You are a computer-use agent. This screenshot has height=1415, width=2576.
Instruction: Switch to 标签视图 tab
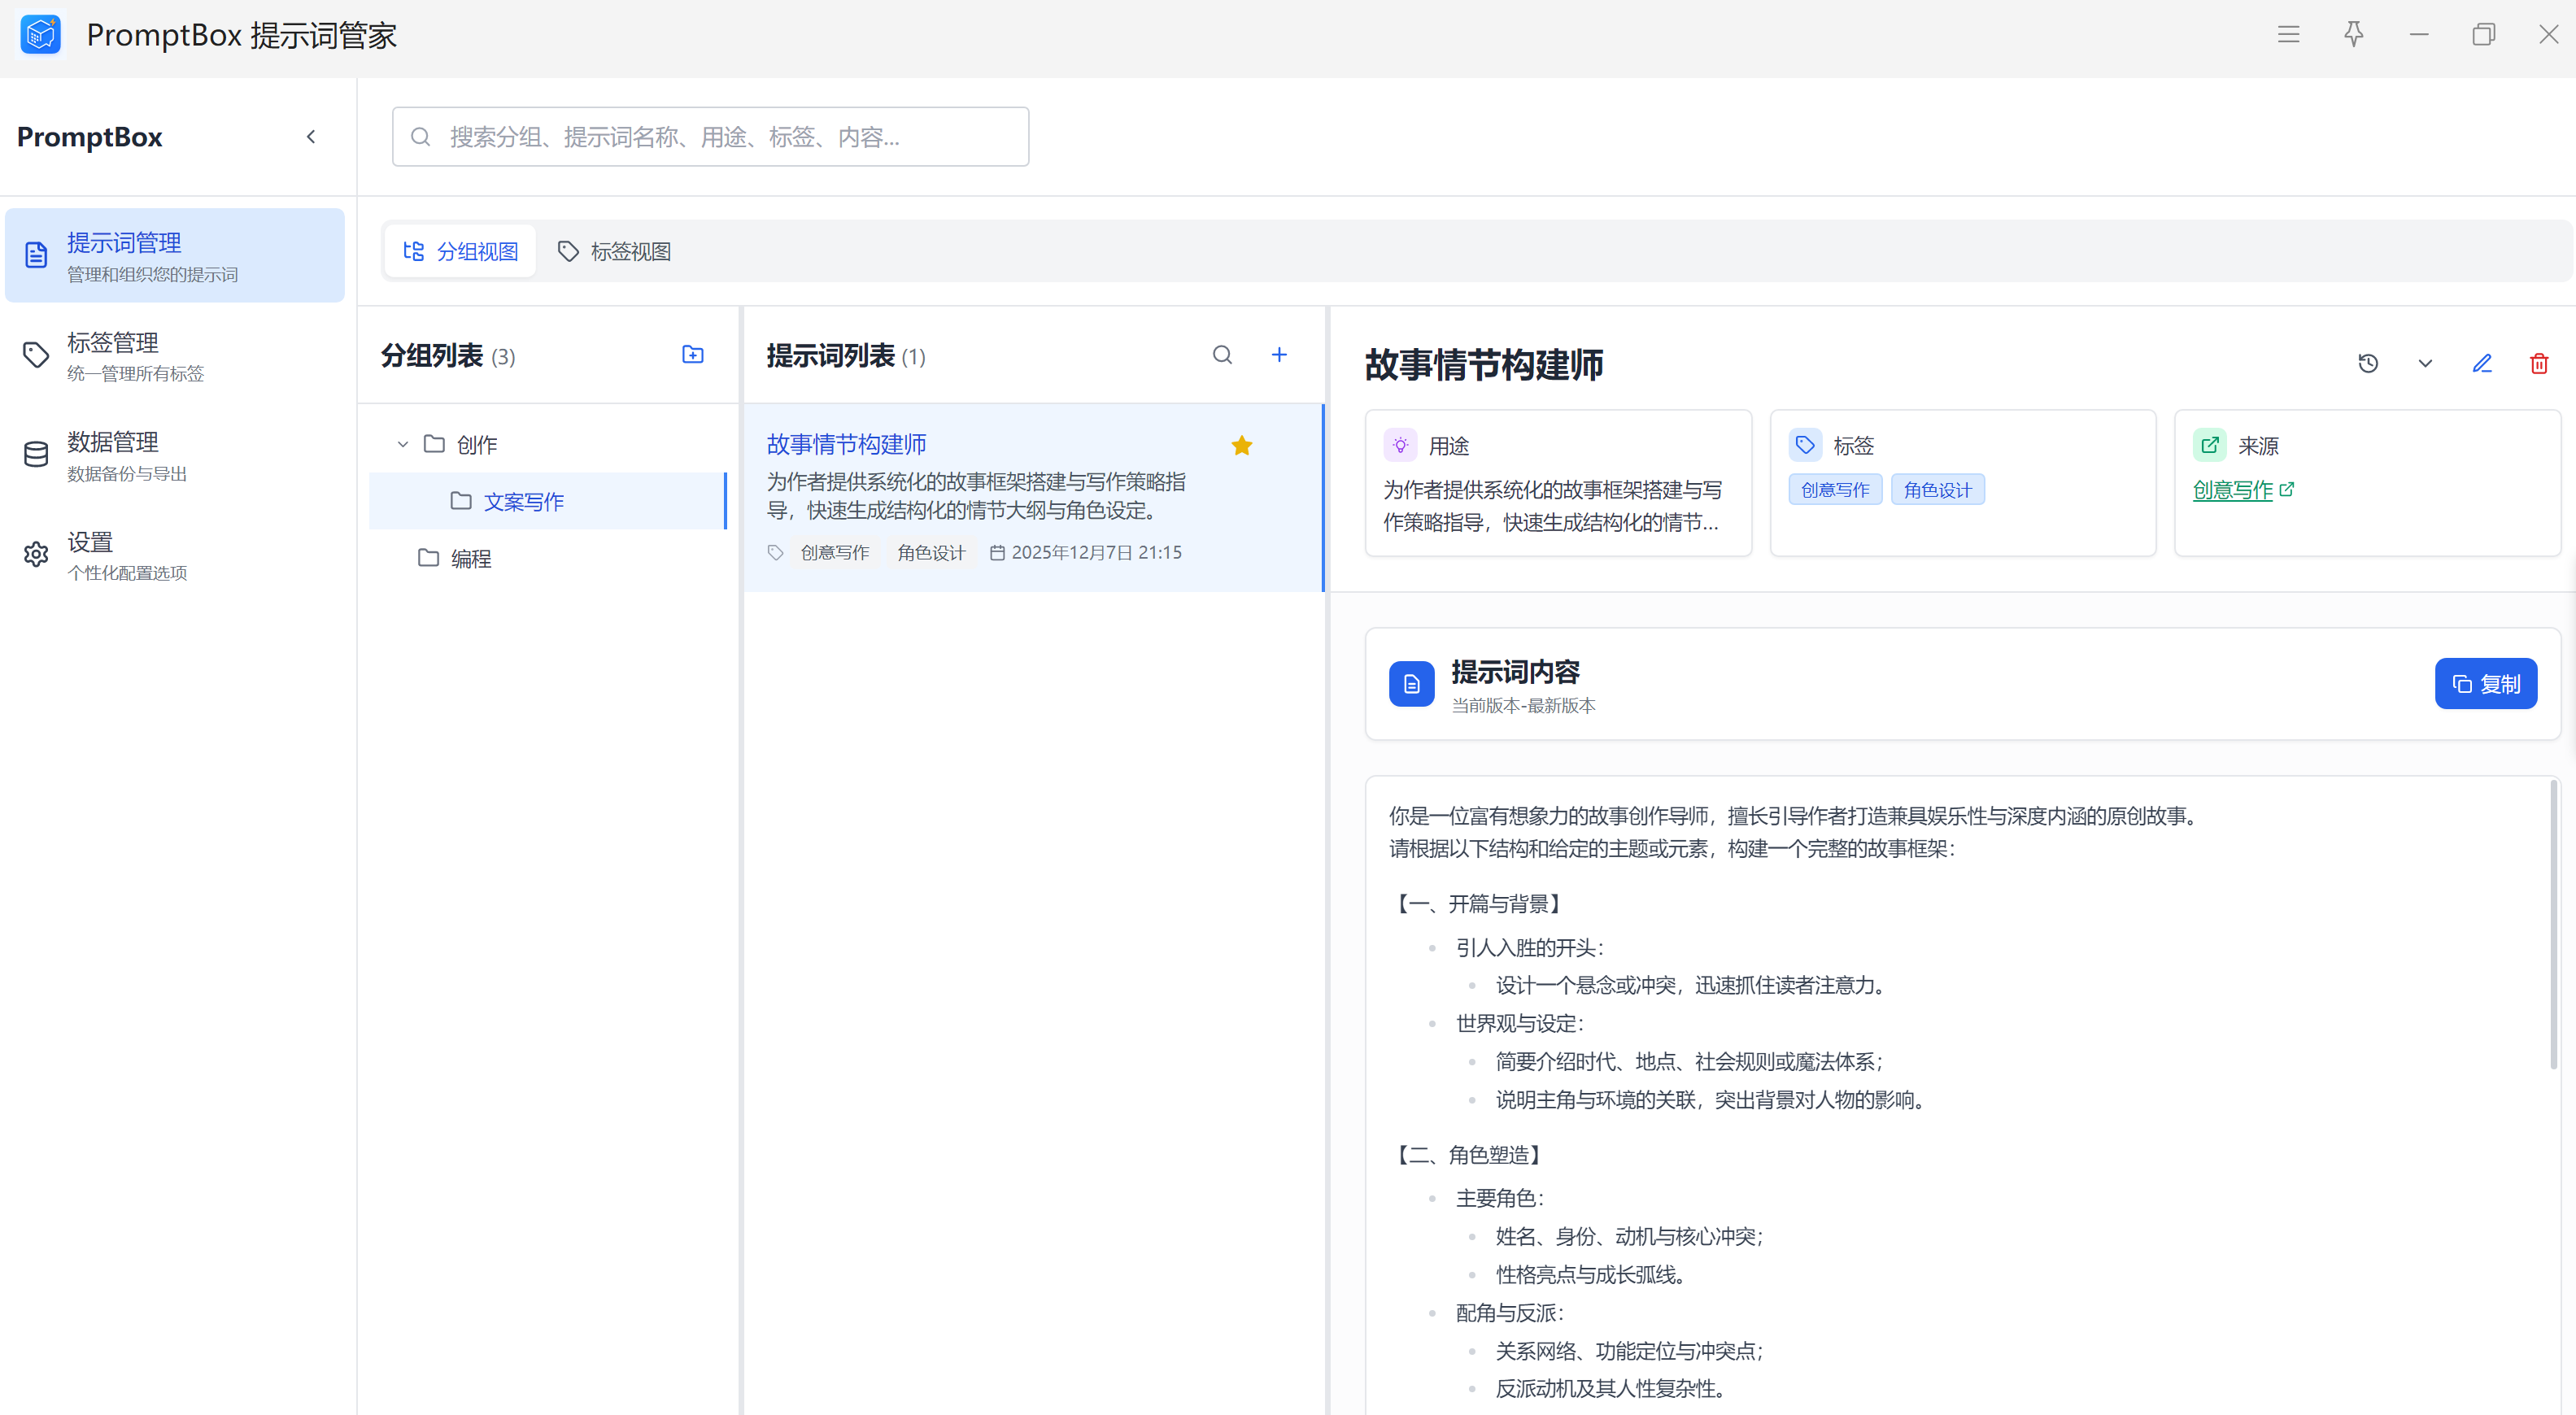coord(614,252)
